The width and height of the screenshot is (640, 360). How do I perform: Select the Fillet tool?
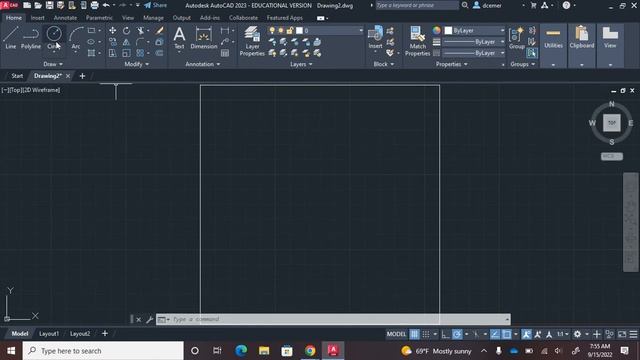tap(140, 42)
